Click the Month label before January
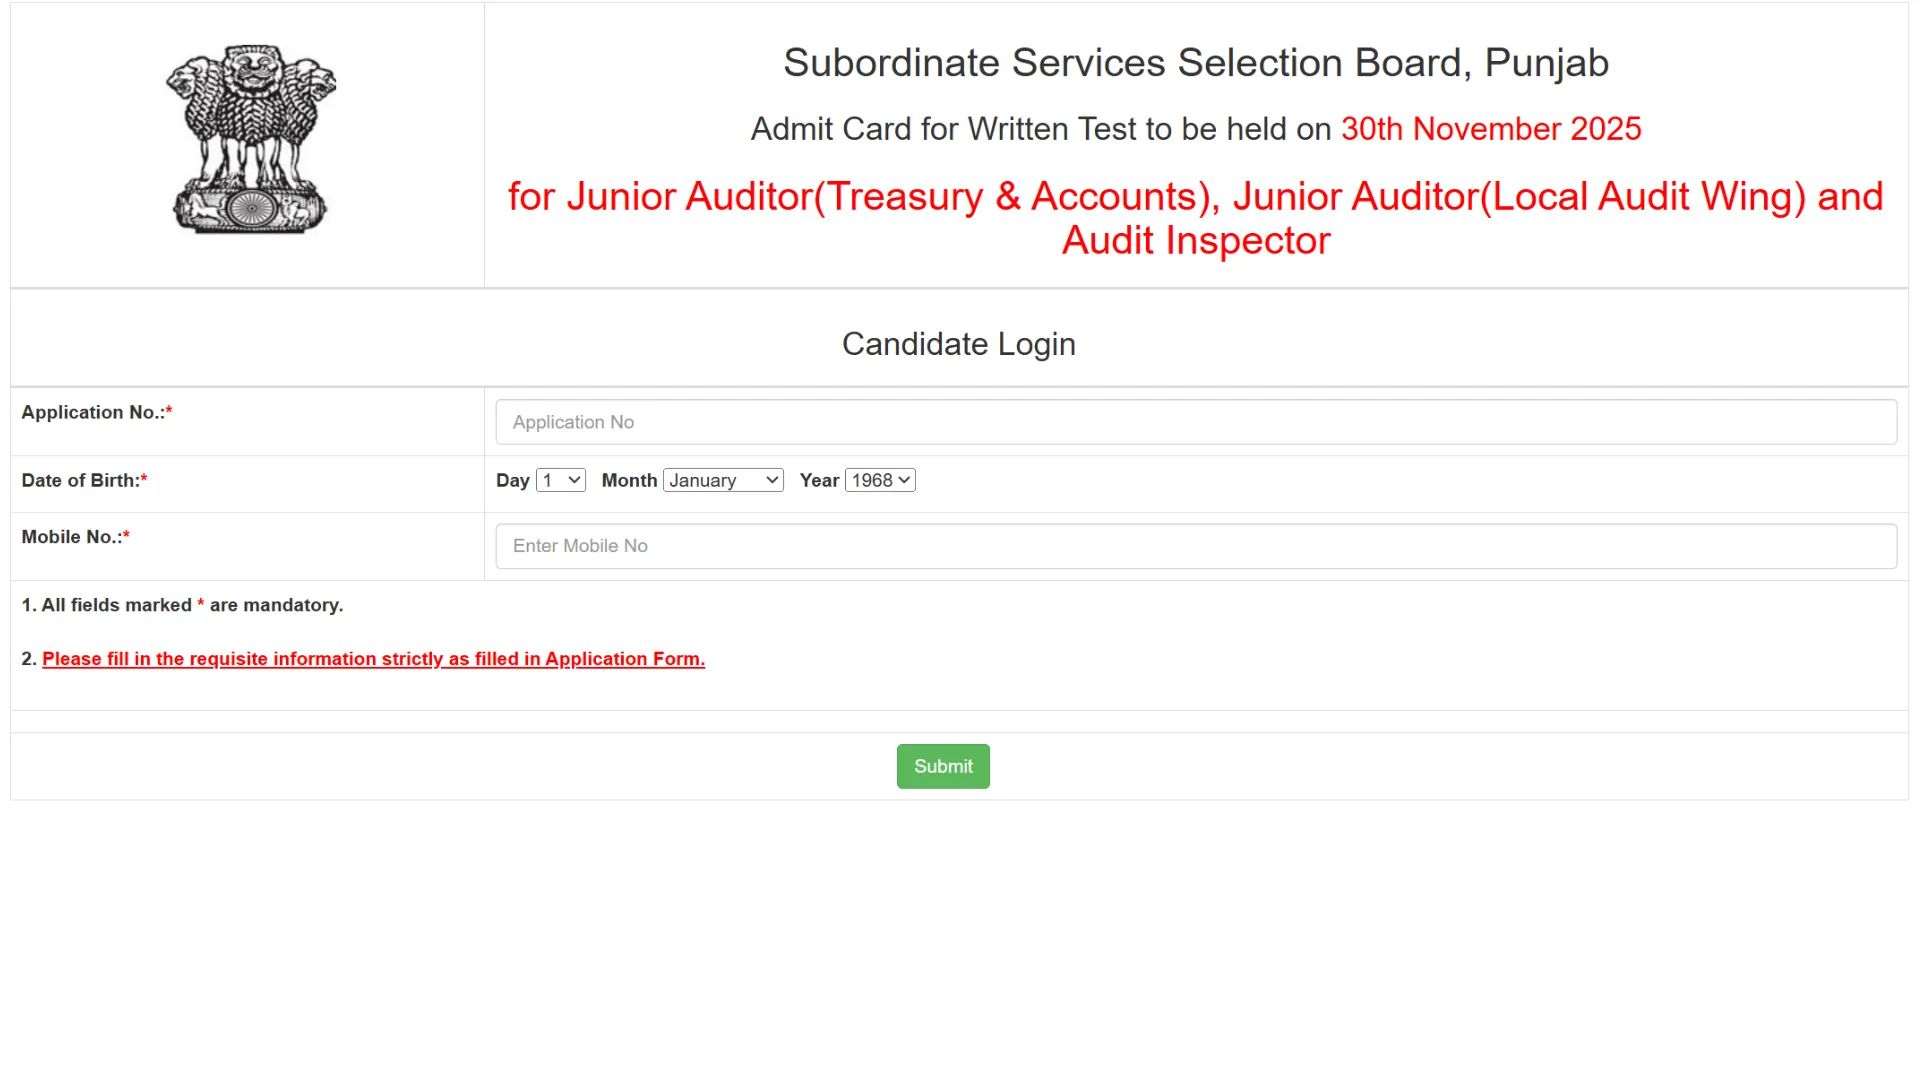The image size is (1920, 1080). pos(629,480)
